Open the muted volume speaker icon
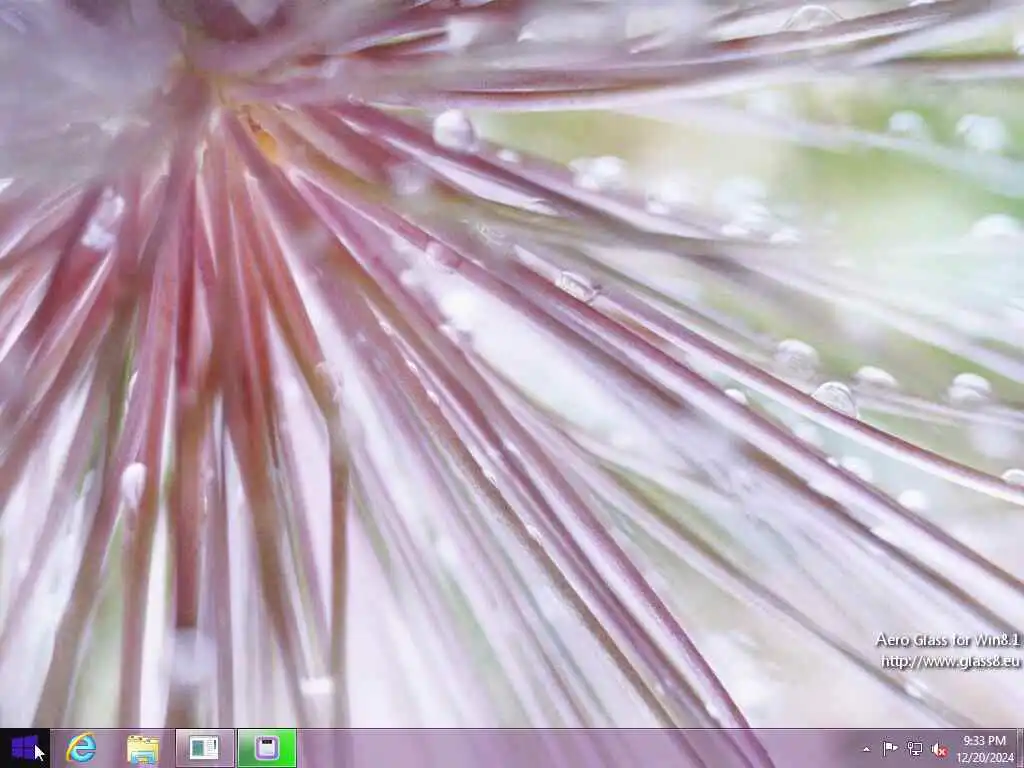 tap(939, 750)
